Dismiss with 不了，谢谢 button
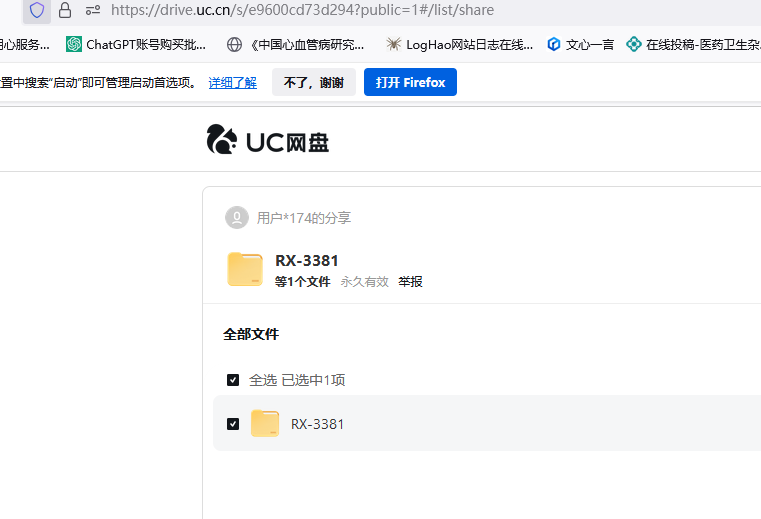The height and width of the screenshot is (519, 761). (314, 82)
